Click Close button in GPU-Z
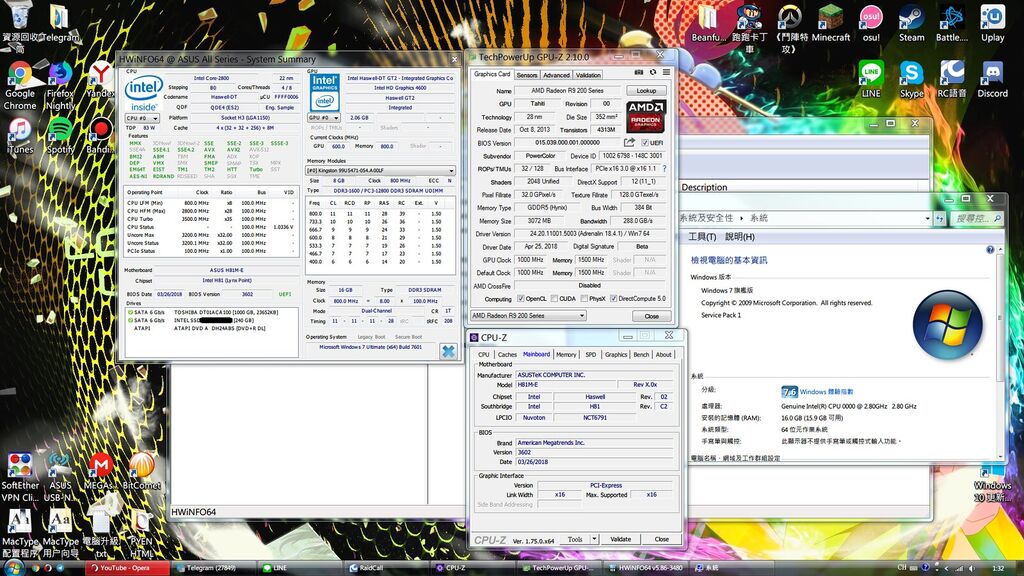The image size is (1024, 576). pos(652,316)
